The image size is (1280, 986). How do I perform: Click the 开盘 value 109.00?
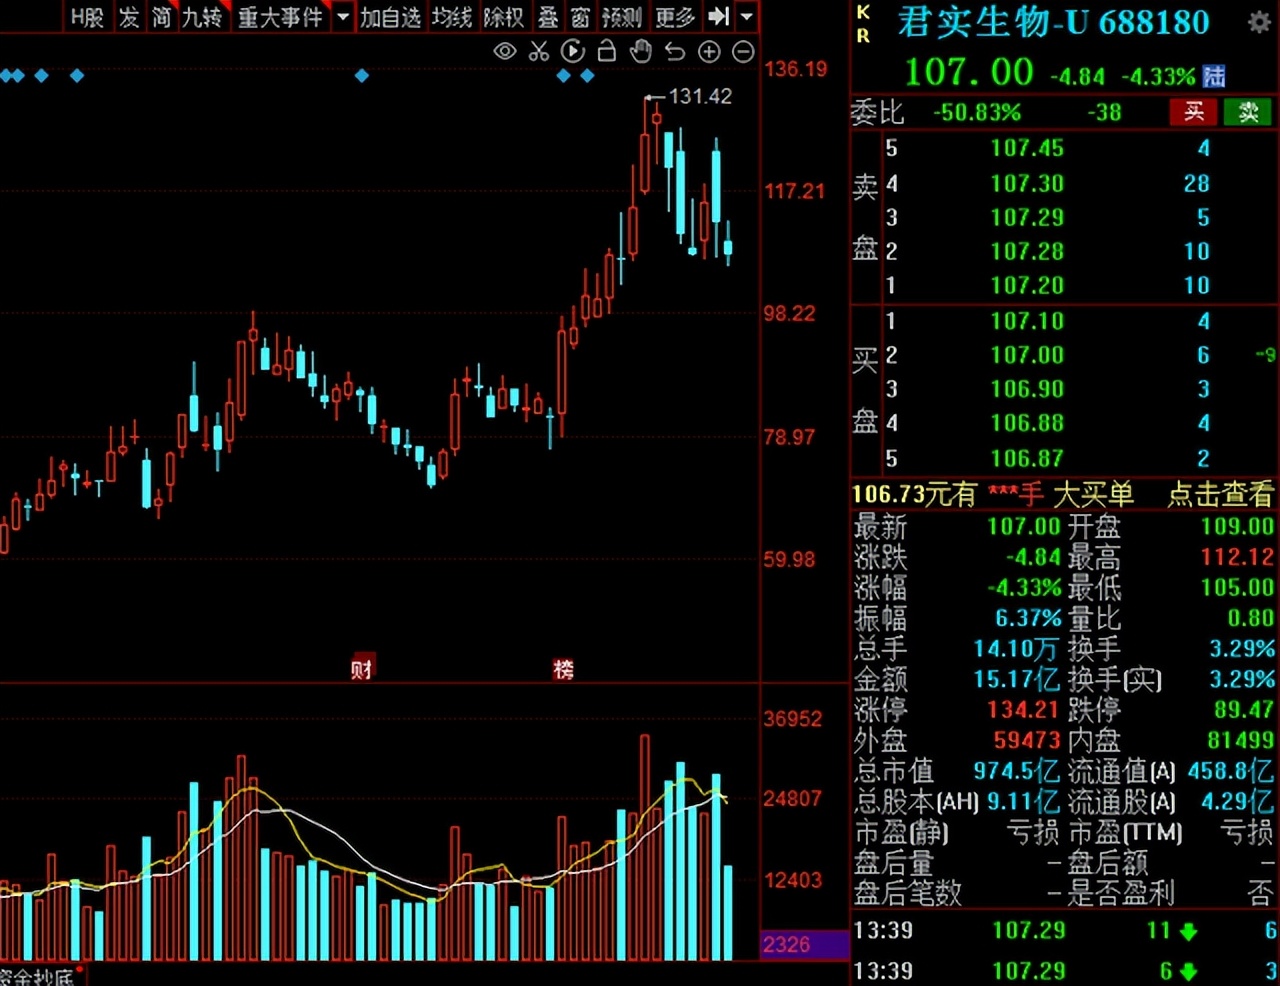(1238, 526)
